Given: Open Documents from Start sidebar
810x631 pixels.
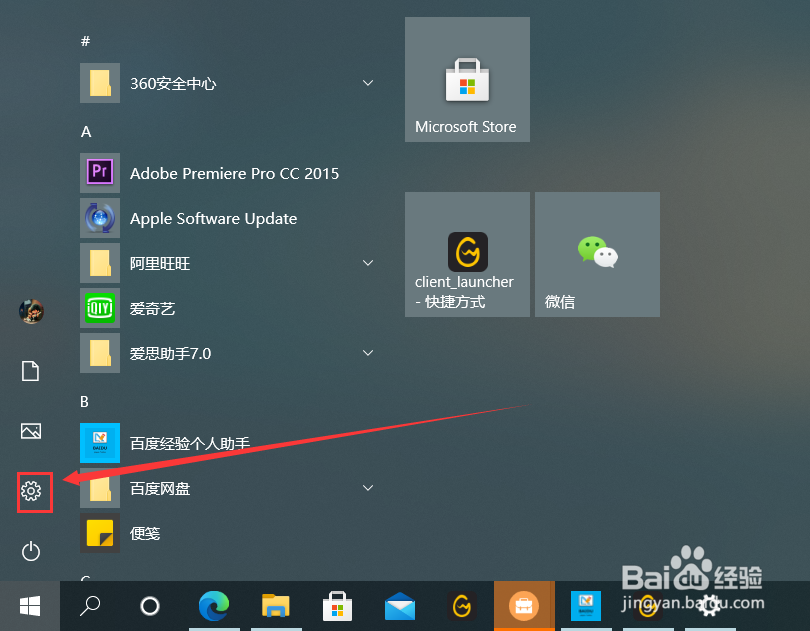Looking at the screenshot, I should click(x=30, y=371).
